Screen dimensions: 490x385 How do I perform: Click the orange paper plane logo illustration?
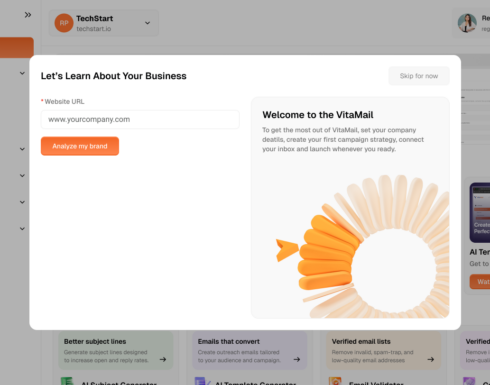pyautogui.click(x=286, y=250)
